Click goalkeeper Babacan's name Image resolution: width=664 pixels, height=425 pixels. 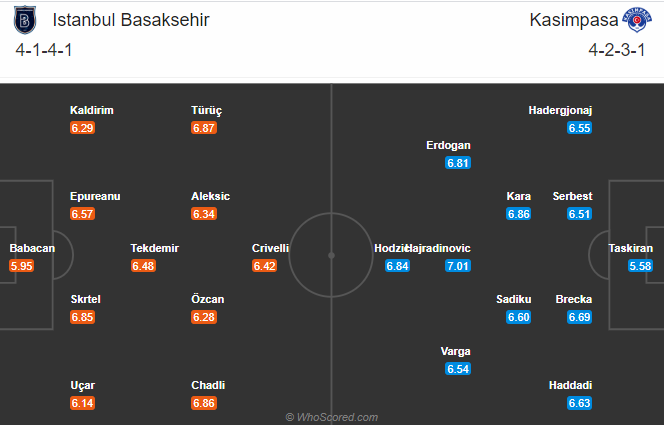click(33, 248)
